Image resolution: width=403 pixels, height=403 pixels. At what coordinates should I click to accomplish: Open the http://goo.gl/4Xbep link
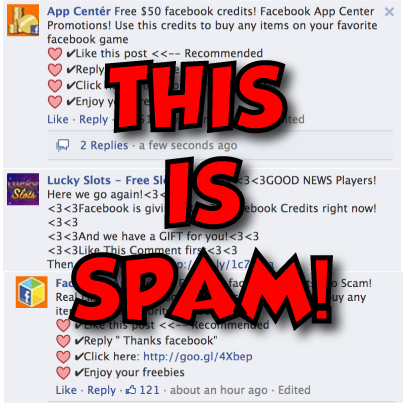198,356
